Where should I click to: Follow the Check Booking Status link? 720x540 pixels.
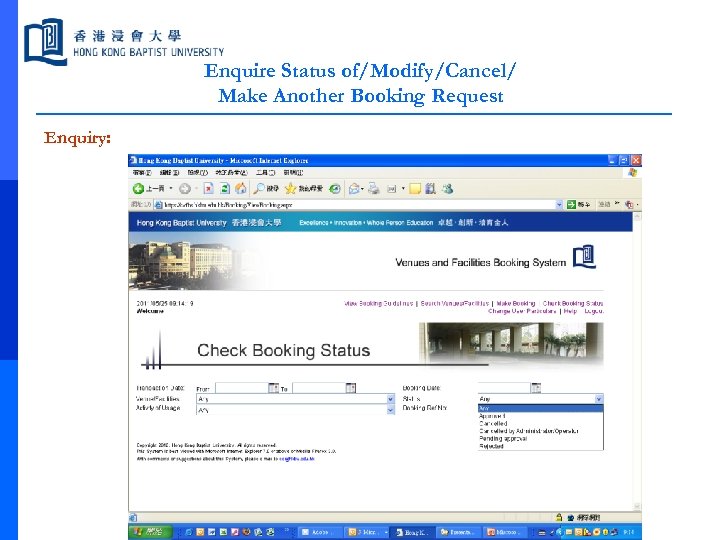pyautogui.click(x=573, y=304)
